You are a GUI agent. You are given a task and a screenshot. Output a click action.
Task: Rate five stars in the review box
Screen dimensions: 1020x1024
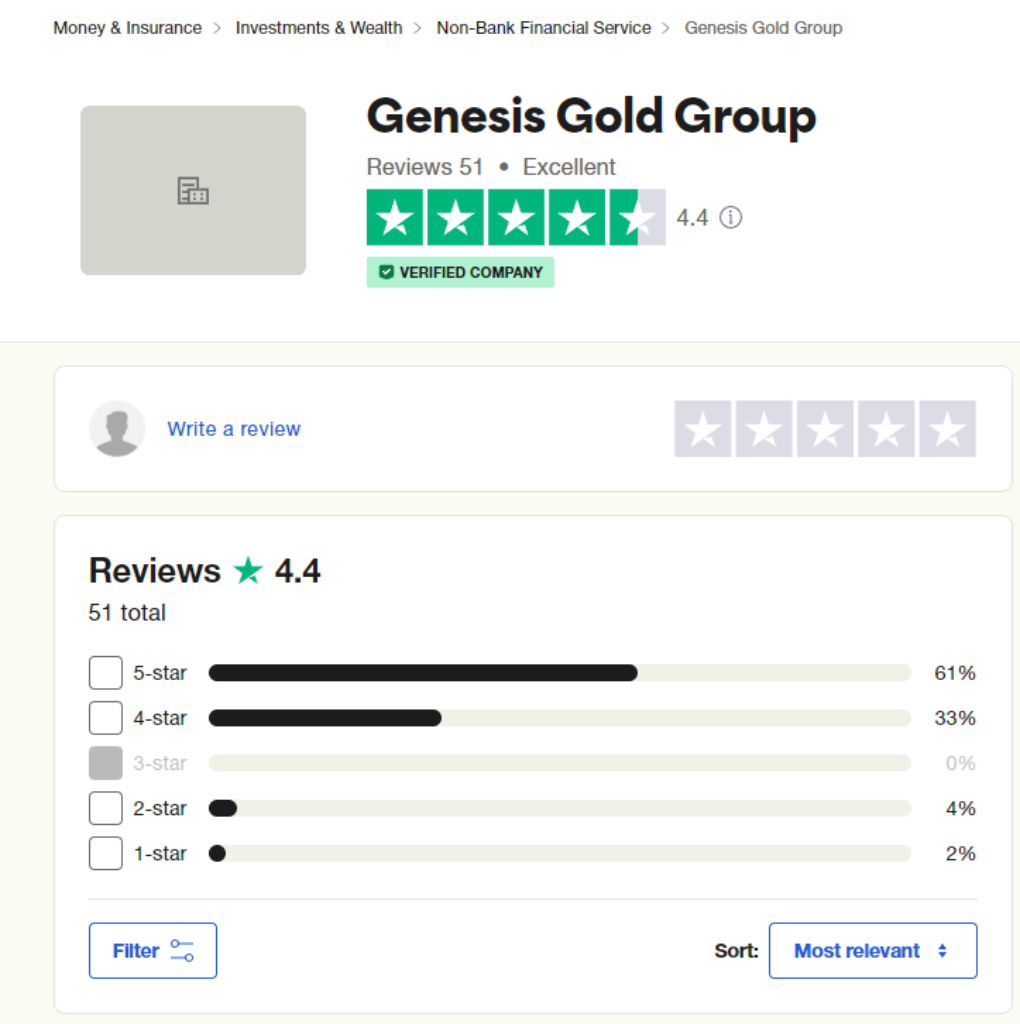click(x=947, y=429)
